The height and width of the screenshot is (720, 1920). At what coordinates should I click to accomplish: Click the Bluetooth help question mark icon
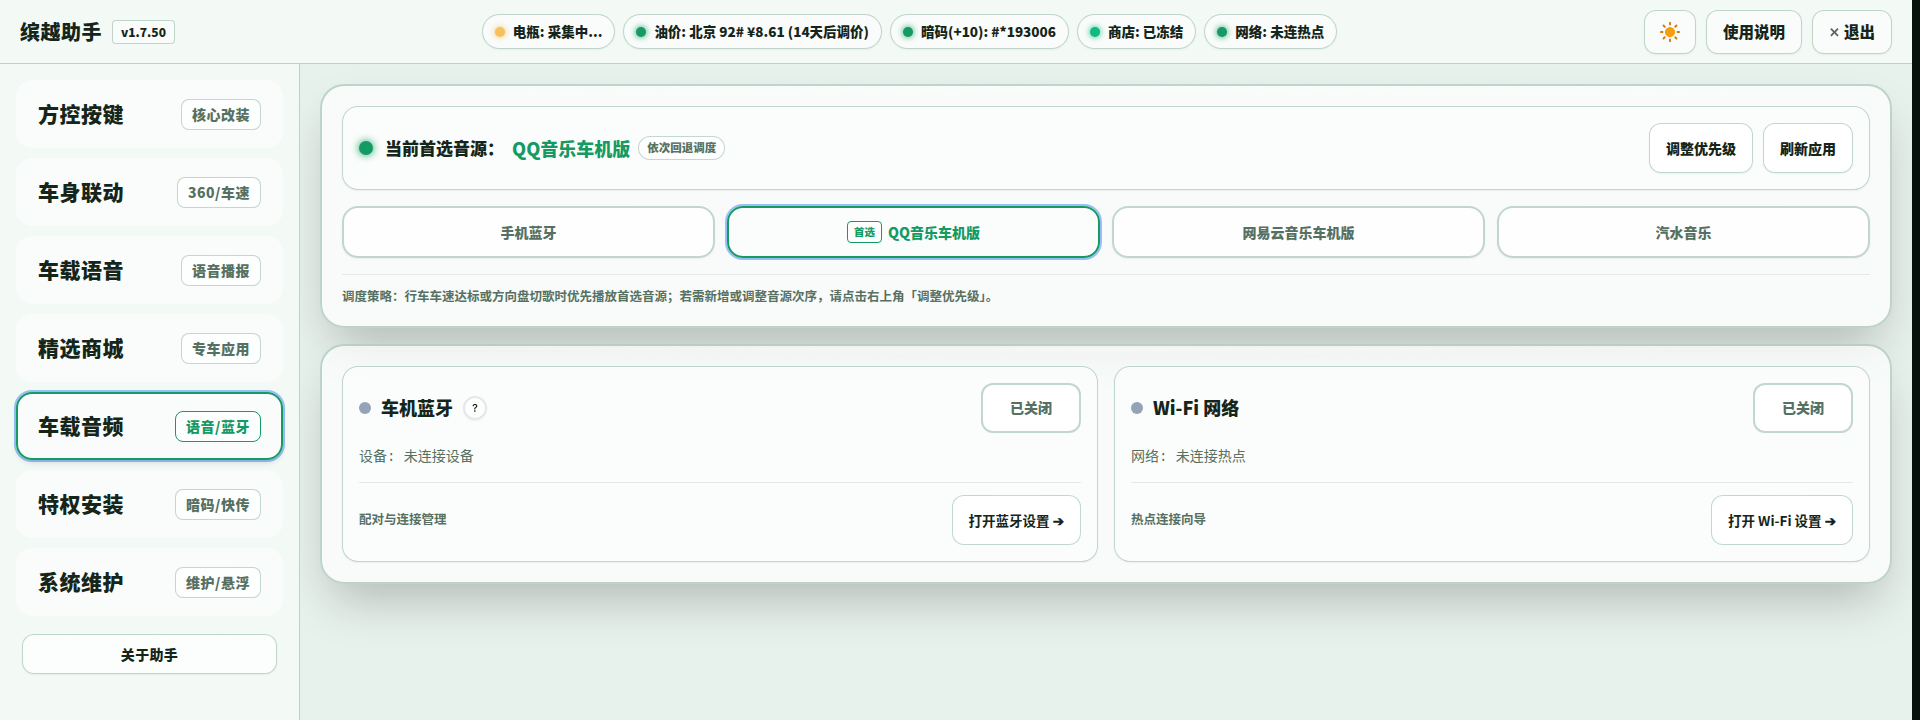pos(475,408)
